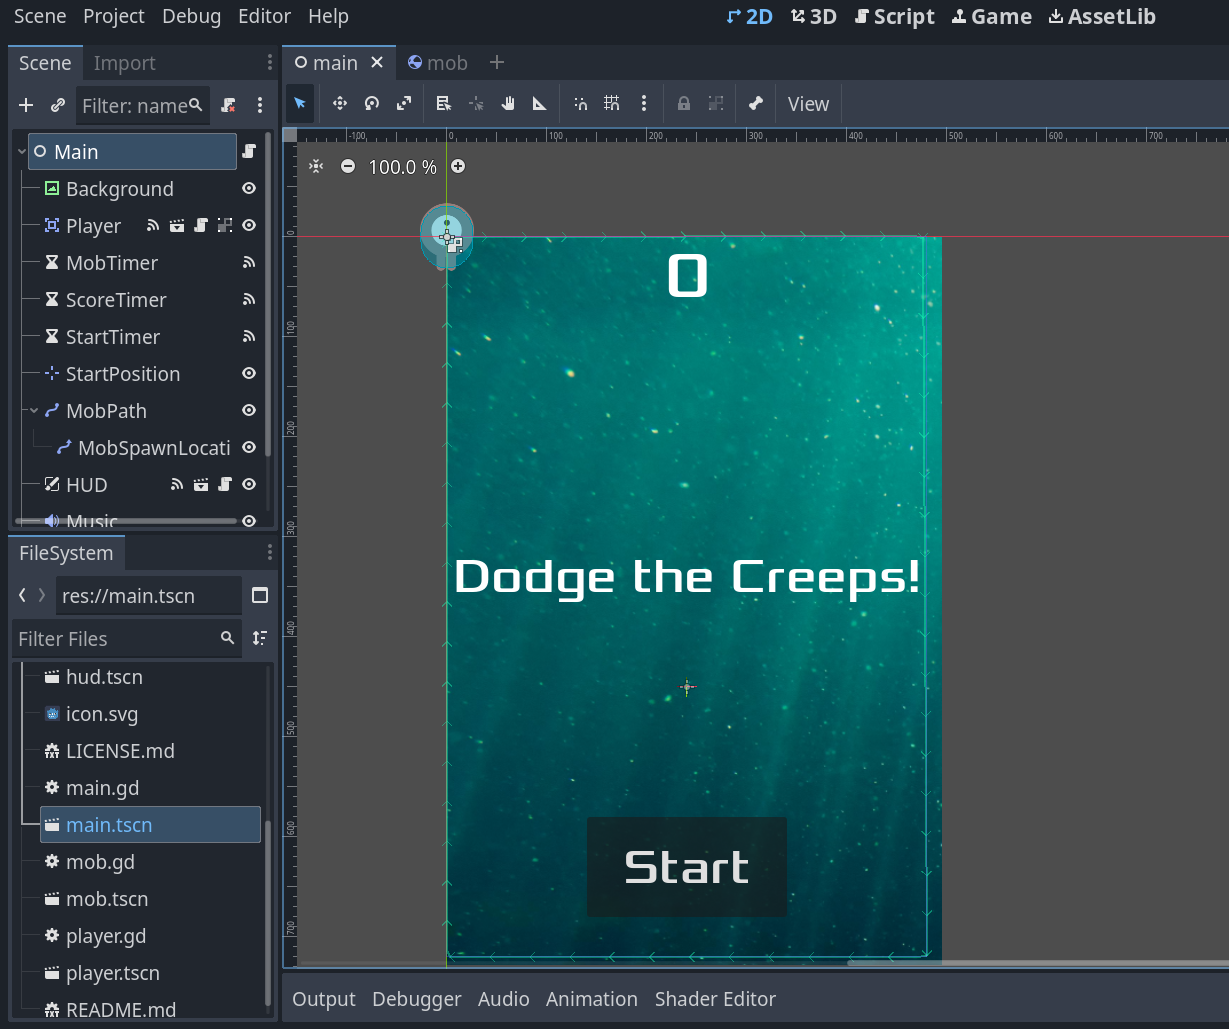Select the Rotate mode tool
The height and width of the screenshot is (1029, 1229).
371,104
